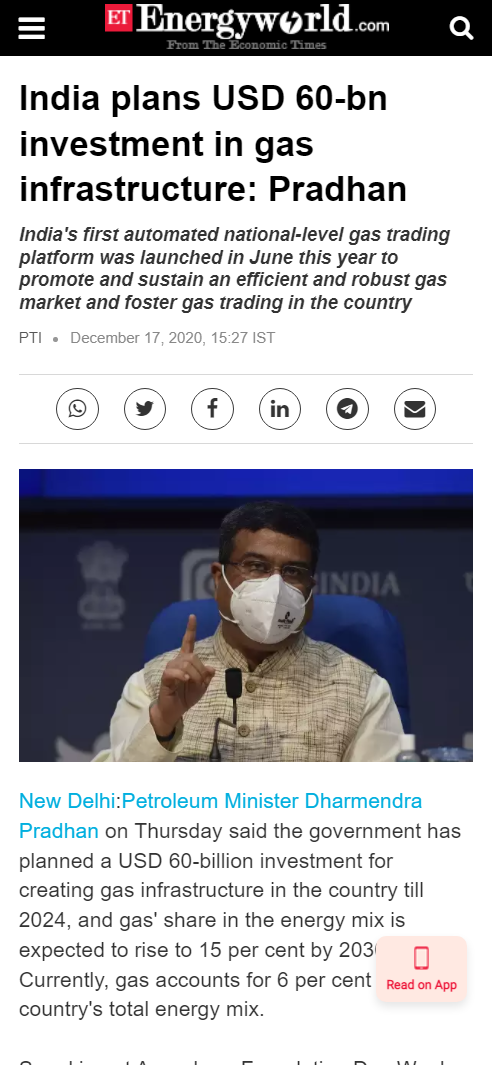
Task: Open the New Delhi link
Action: (67, 801)
